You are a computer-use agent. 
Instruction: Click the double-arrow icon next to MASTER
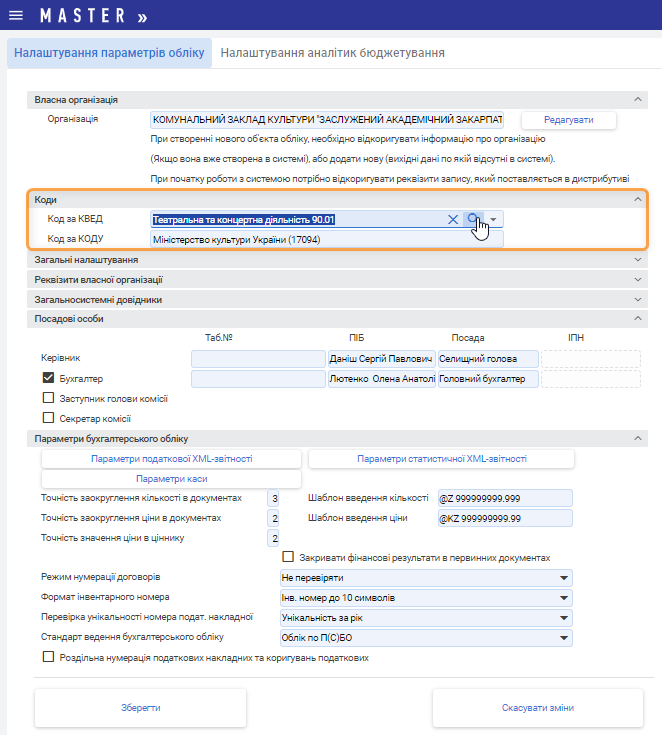142,17
